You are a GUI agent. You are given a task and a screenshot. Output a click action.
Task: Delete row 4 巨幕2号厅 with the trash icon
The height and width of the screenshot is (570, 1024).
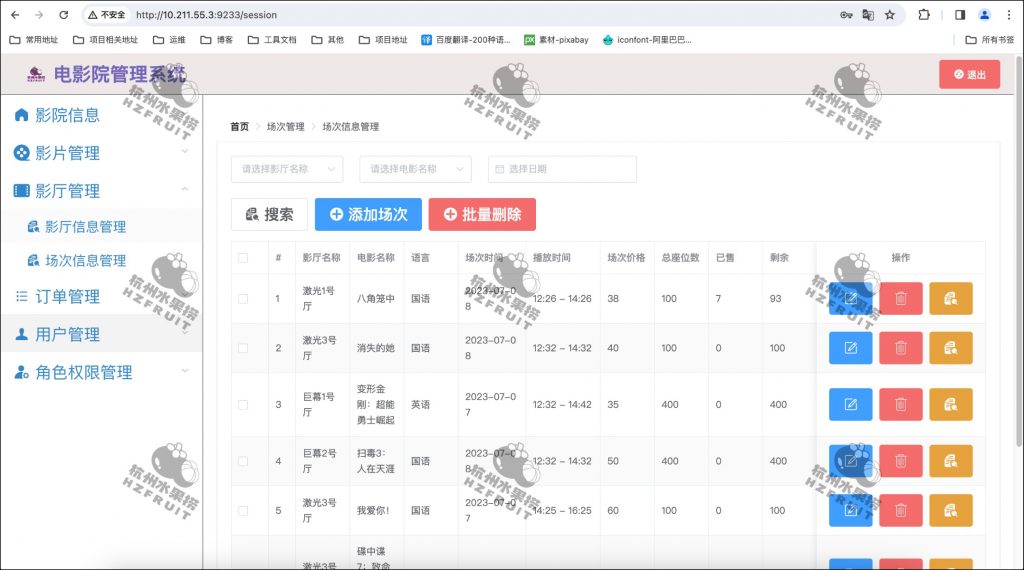pos(901,461)
